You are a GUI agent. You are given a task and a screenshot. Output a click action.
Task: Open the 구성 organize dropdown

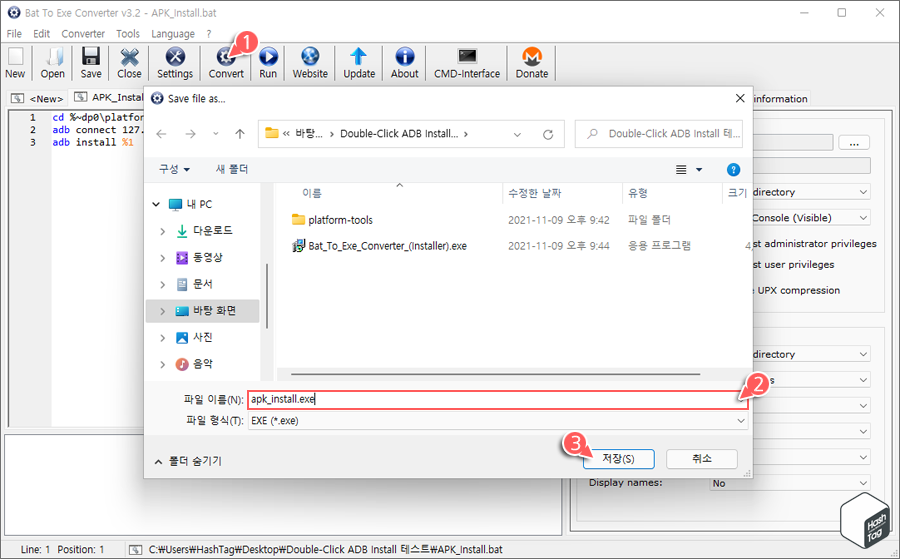(x=174, y=169)
